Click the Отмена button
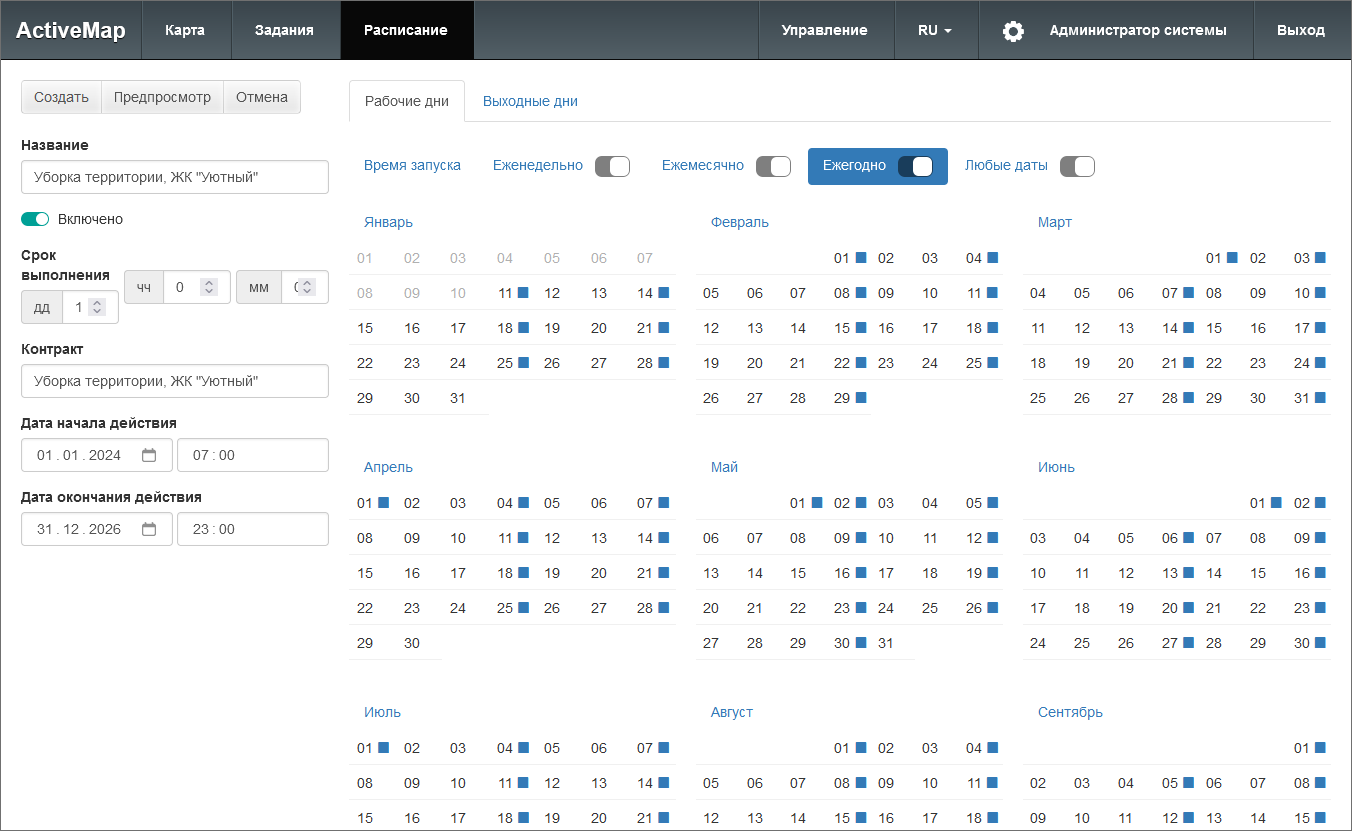This screenshot has width=1352, height=831. click(x=262, y=97)
